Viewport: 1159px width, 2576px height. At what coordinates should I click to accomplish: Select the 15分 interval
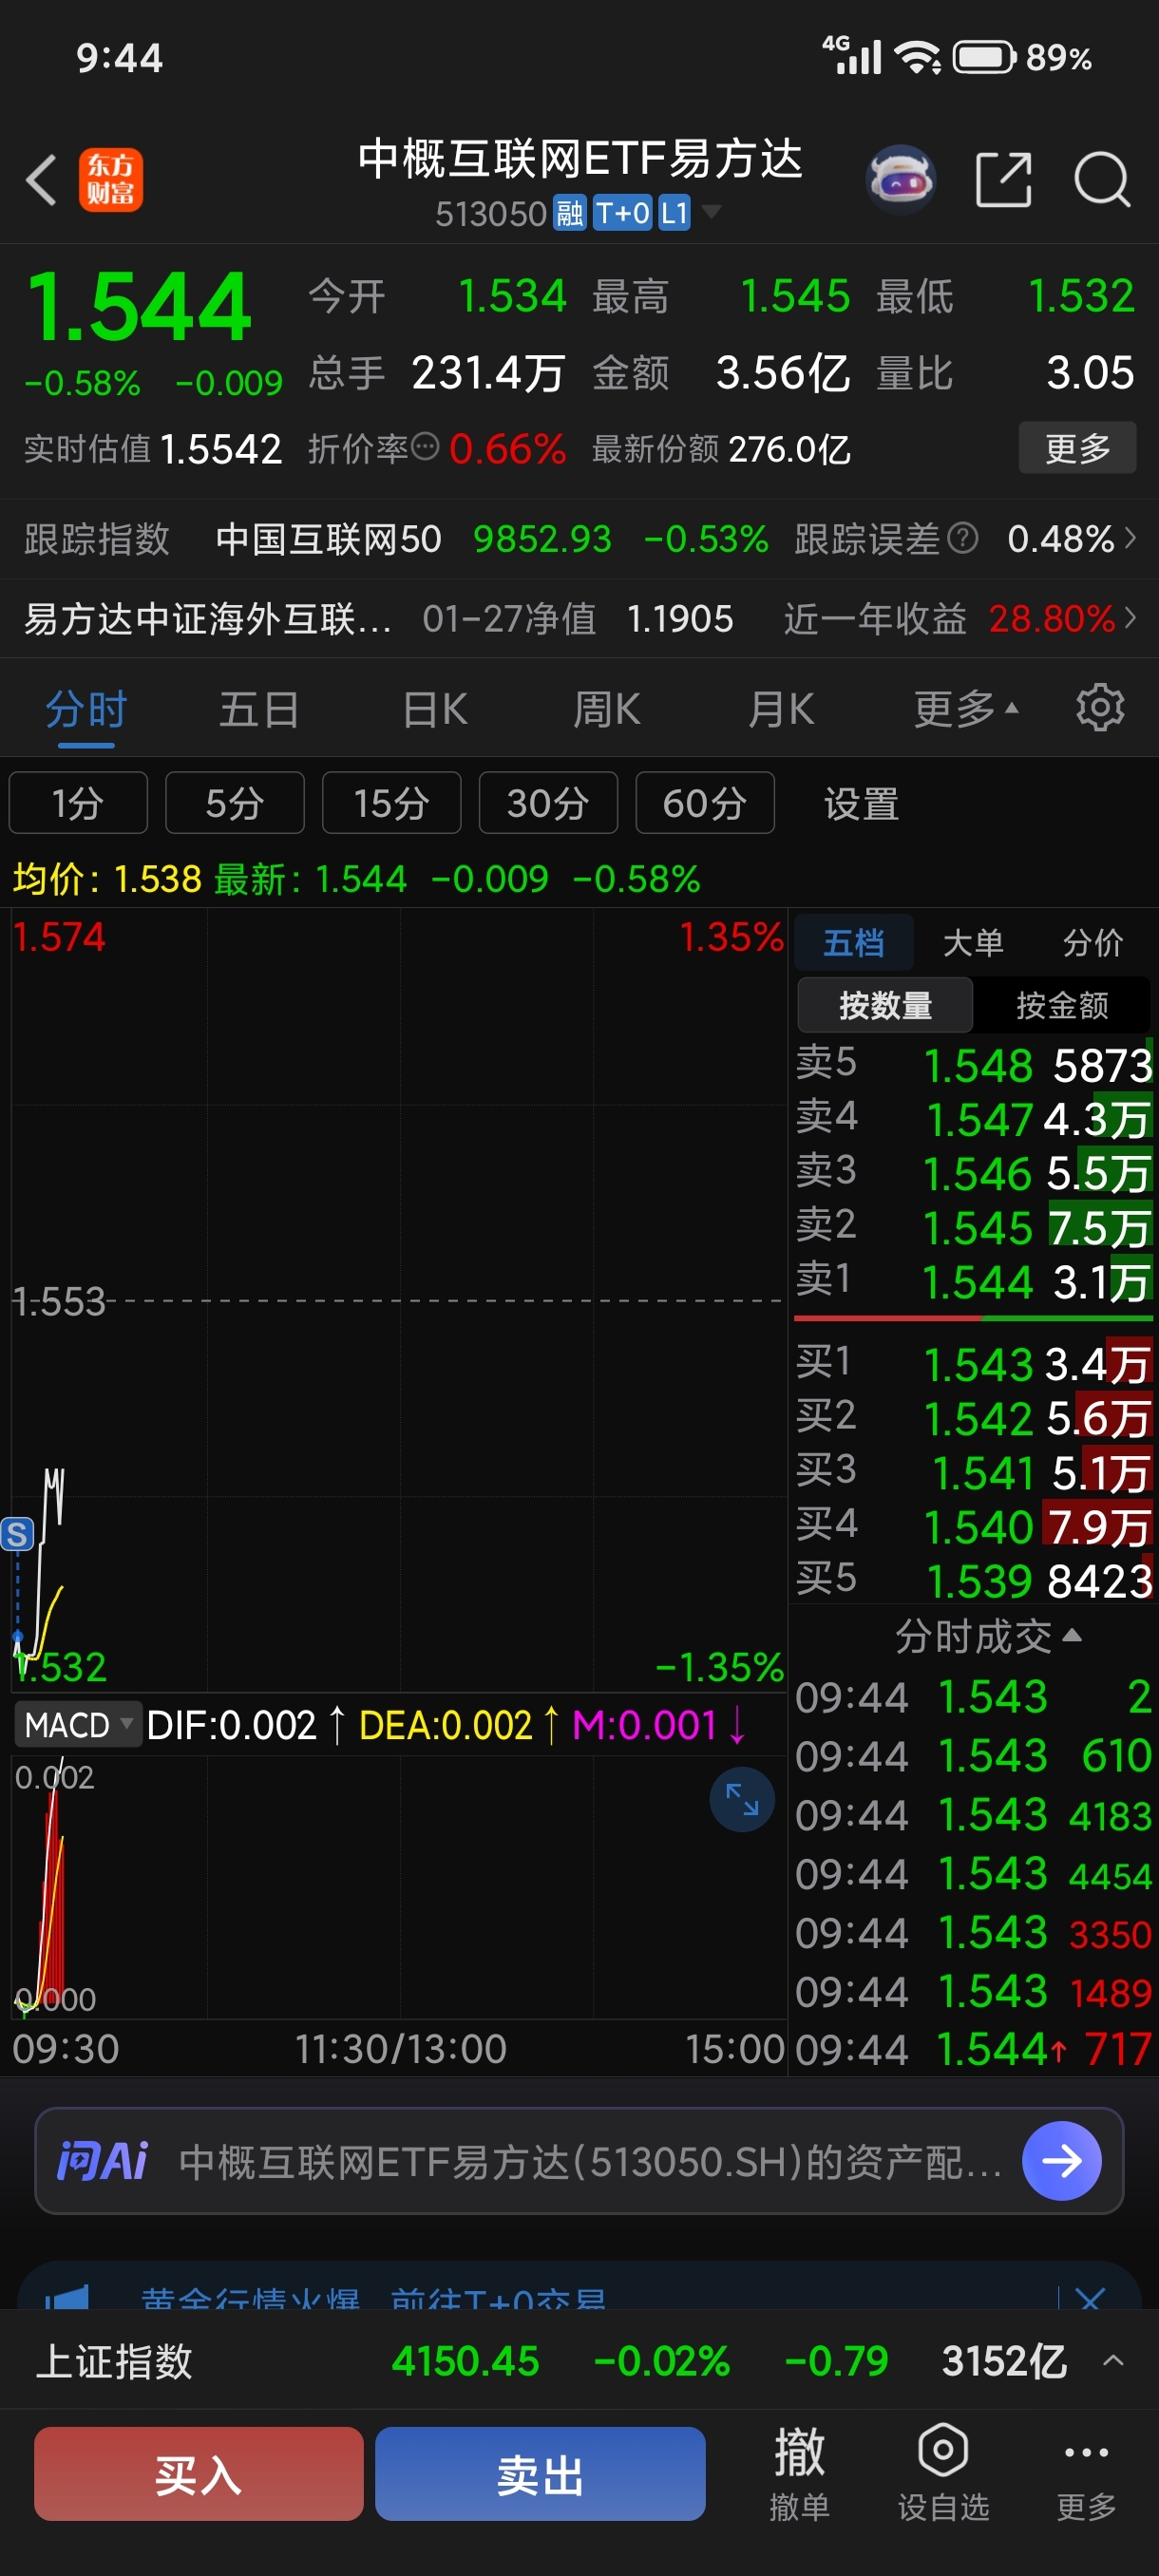(x=391, y=802)
